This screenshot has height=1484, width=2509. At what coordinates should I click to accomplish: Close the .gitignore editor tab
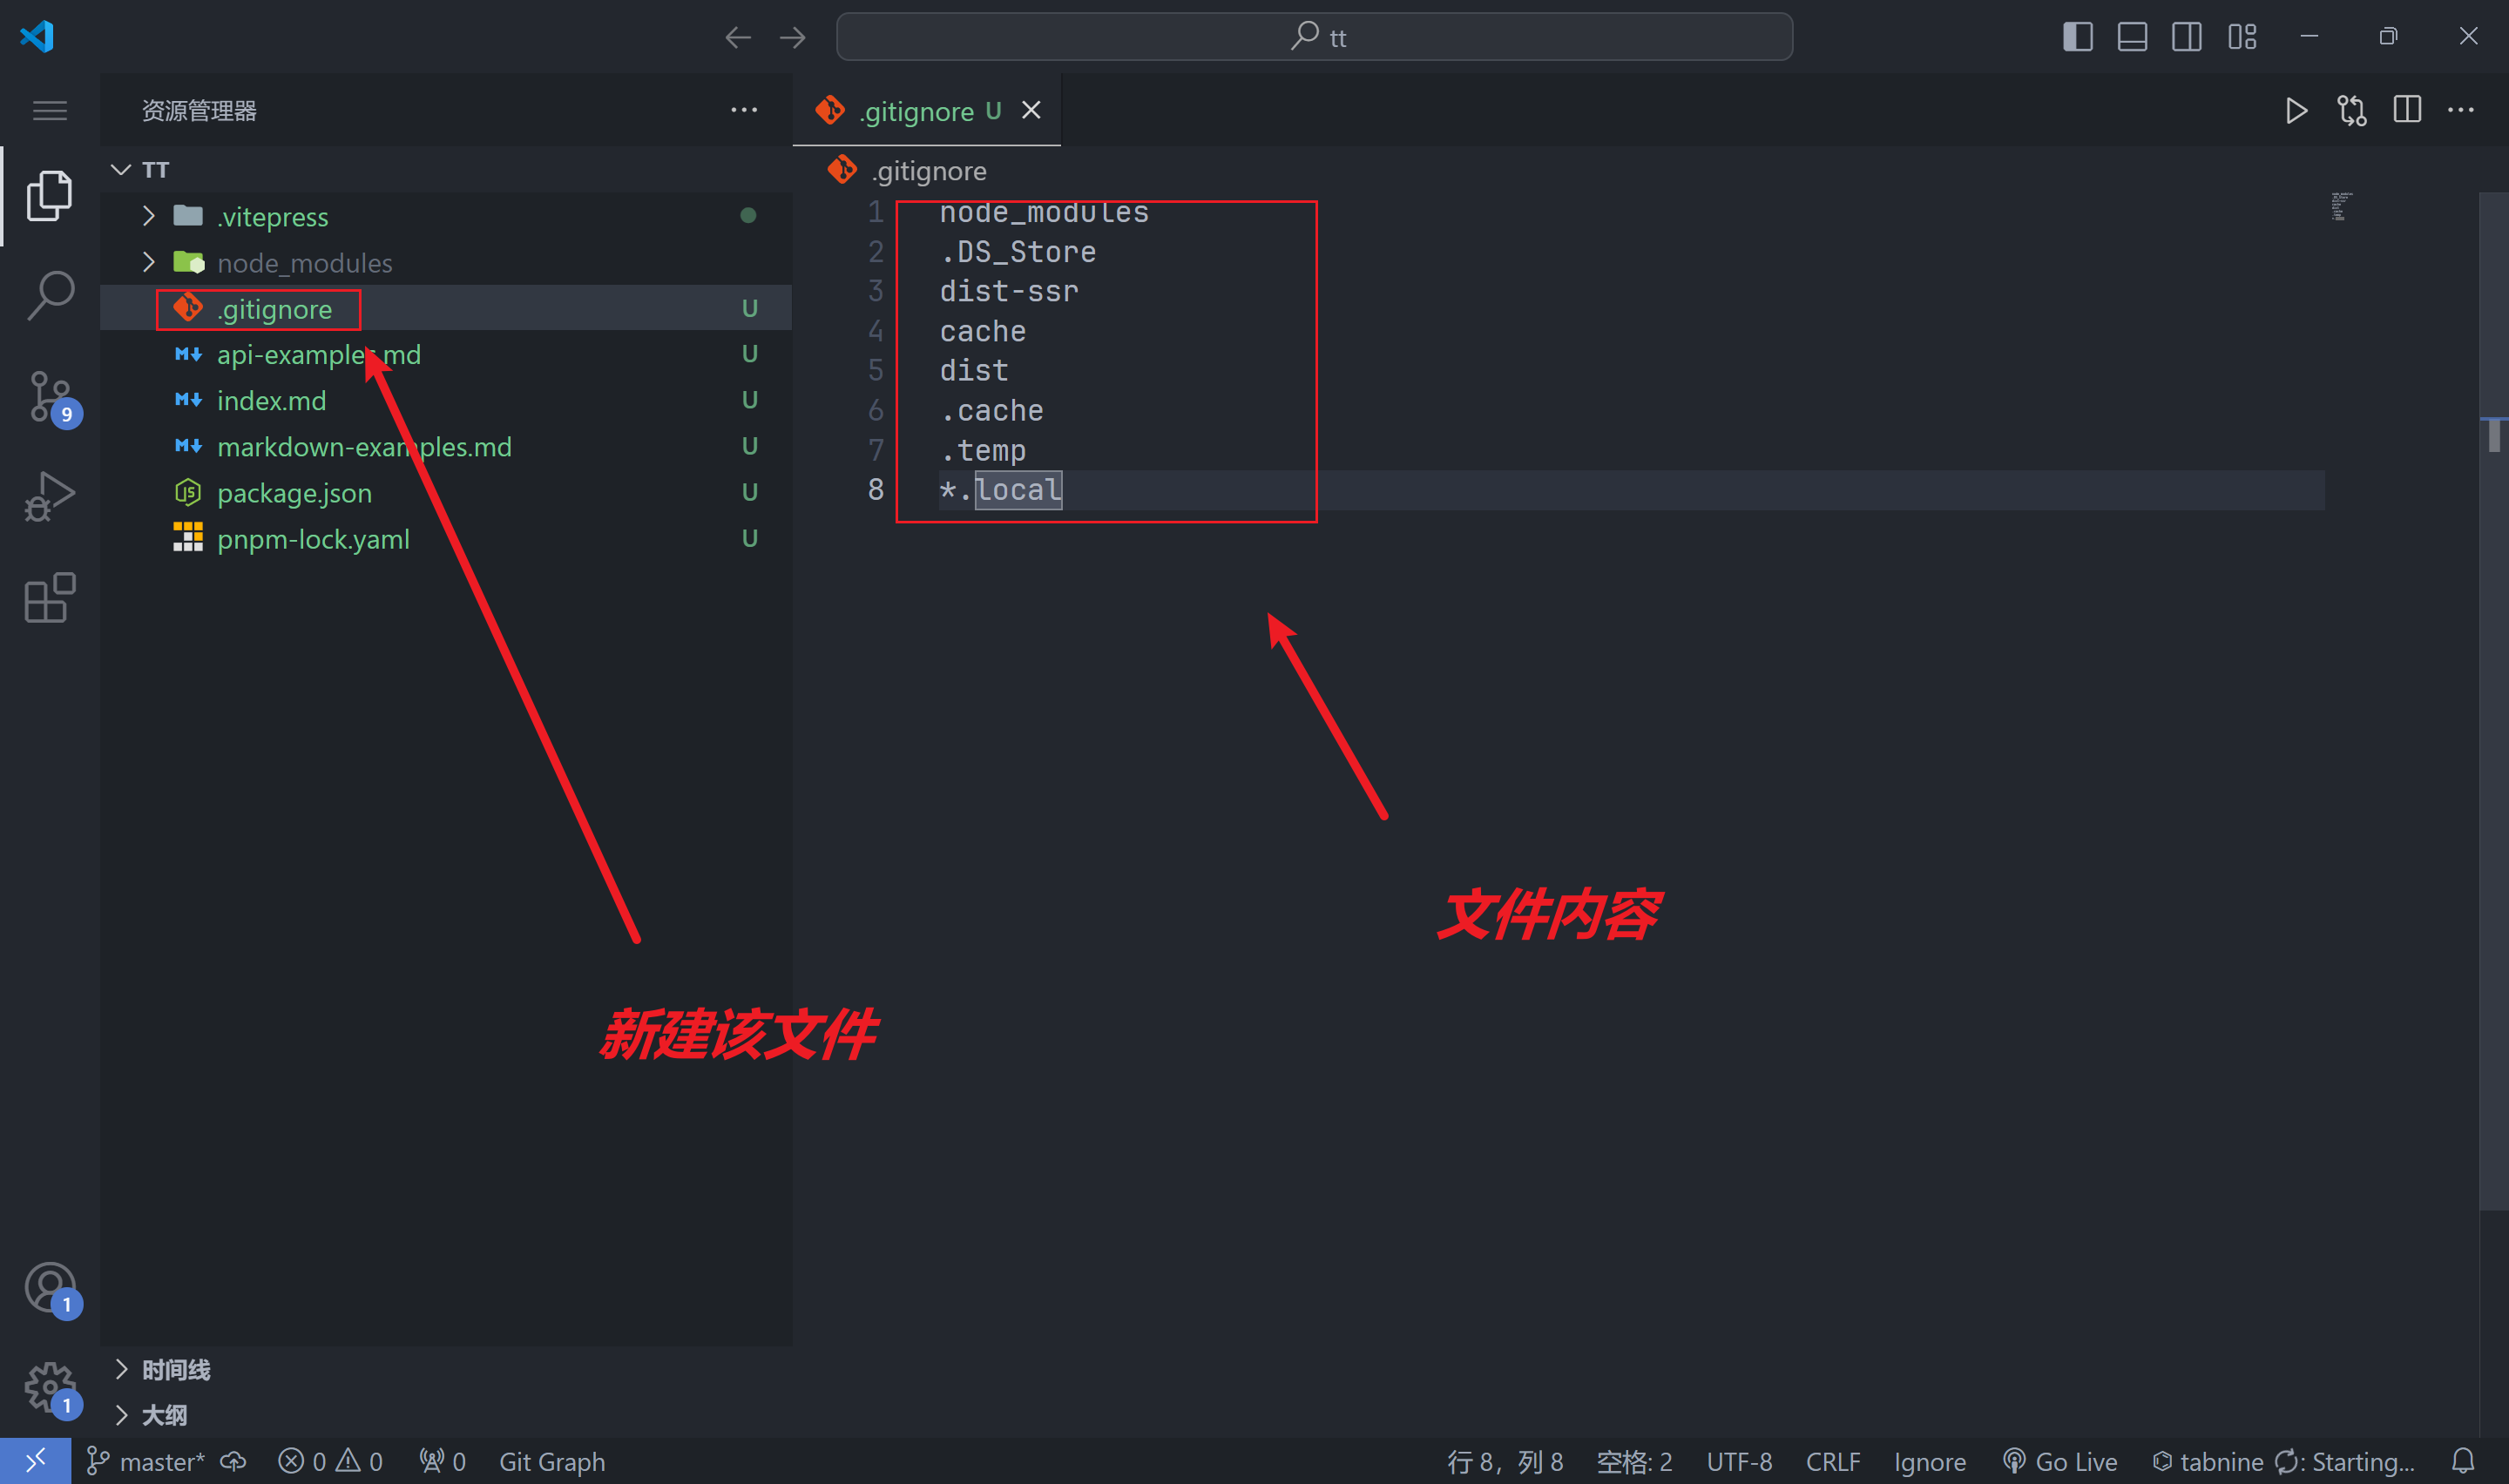coord(1031,110)
